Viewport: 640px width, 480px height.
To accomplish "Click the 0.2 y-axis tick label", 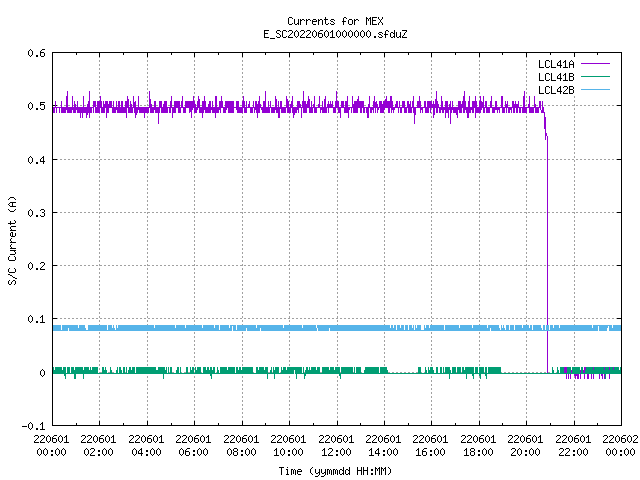I will click(x=36, y=266).
